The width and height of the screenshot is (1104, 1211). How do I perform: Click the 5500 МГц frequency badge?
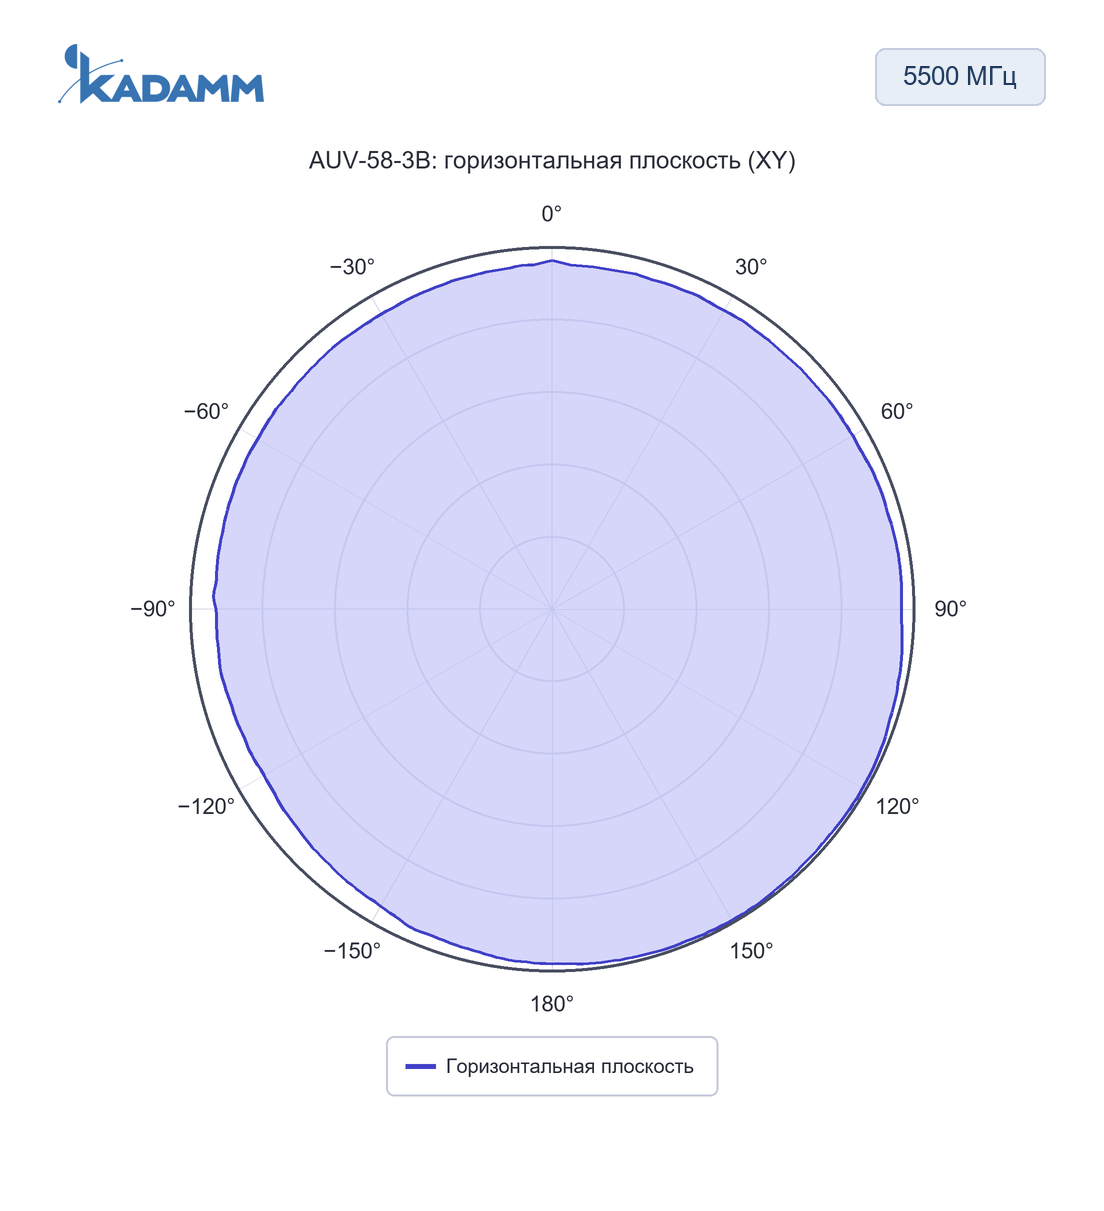click(x=960, y=77)
